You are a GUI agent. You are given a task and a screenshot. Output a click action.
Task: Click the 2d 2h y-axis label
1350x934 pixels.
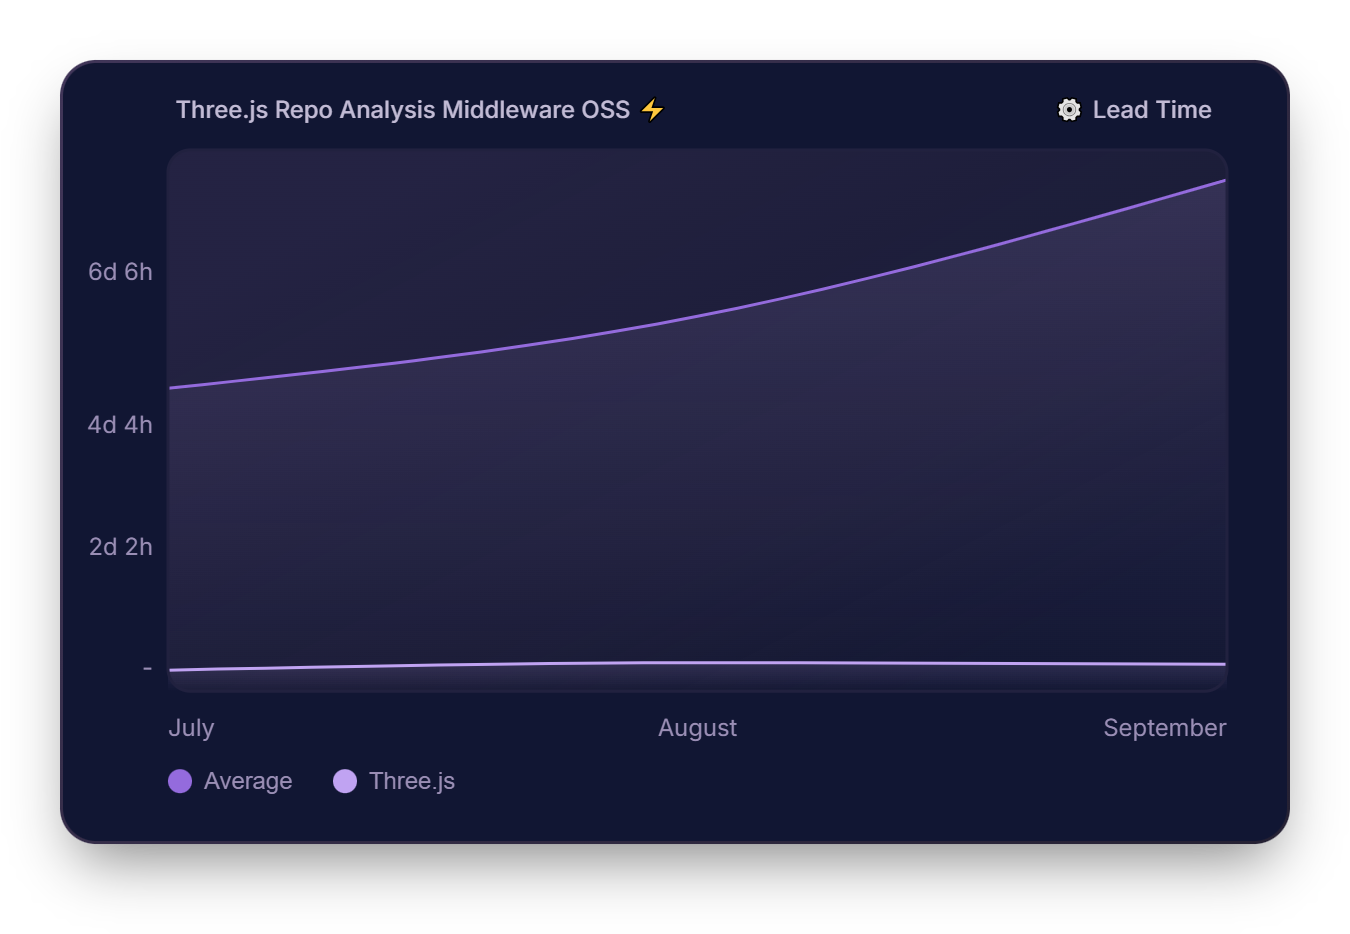pyautogui.click(x=121, y=547)
